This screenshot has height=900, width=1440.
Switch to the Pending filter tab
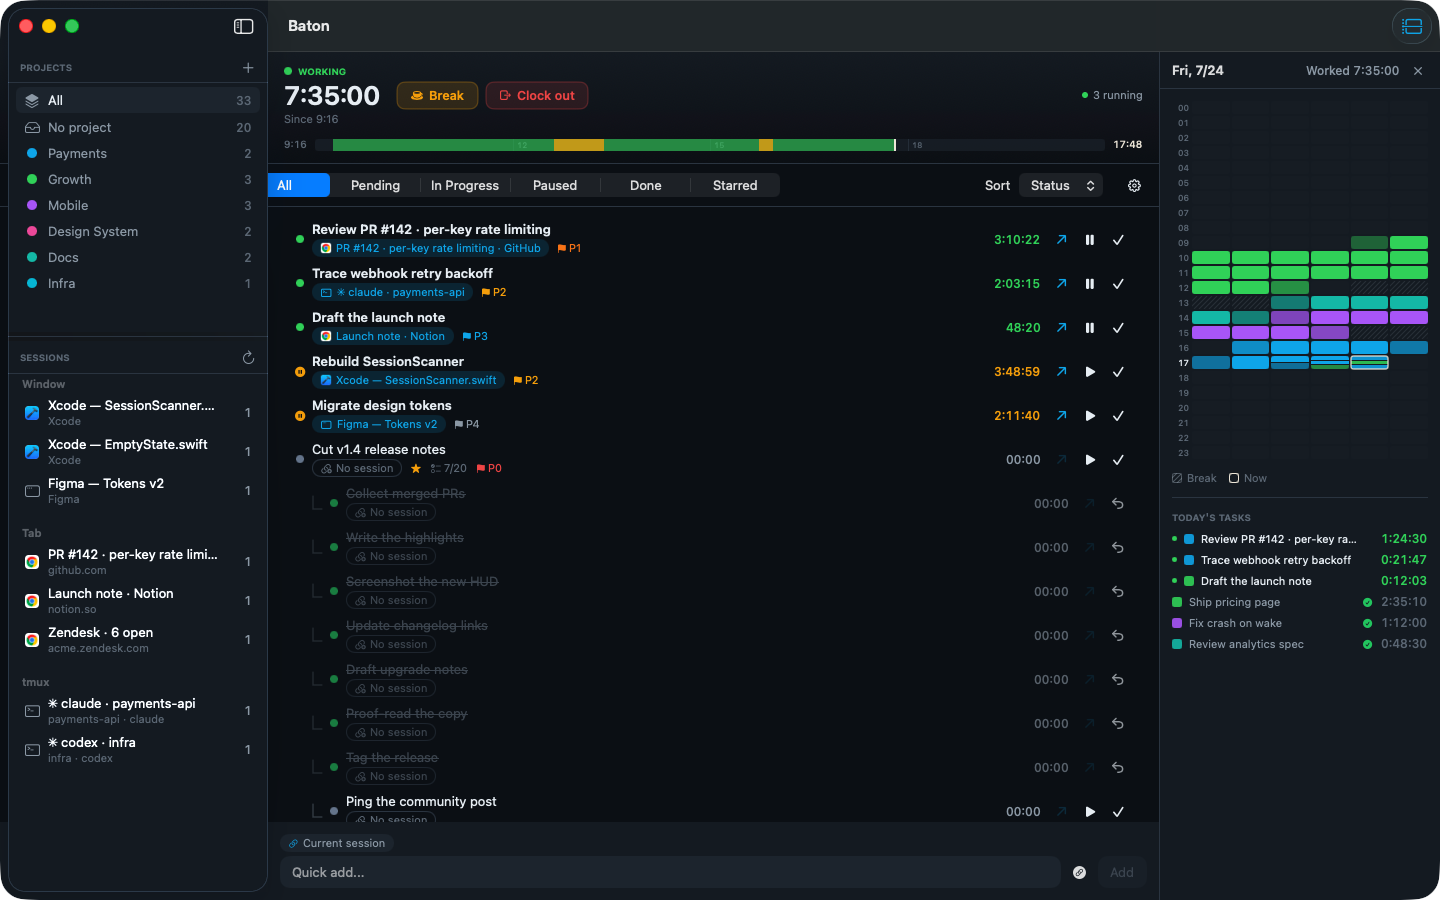coord(375,185)
